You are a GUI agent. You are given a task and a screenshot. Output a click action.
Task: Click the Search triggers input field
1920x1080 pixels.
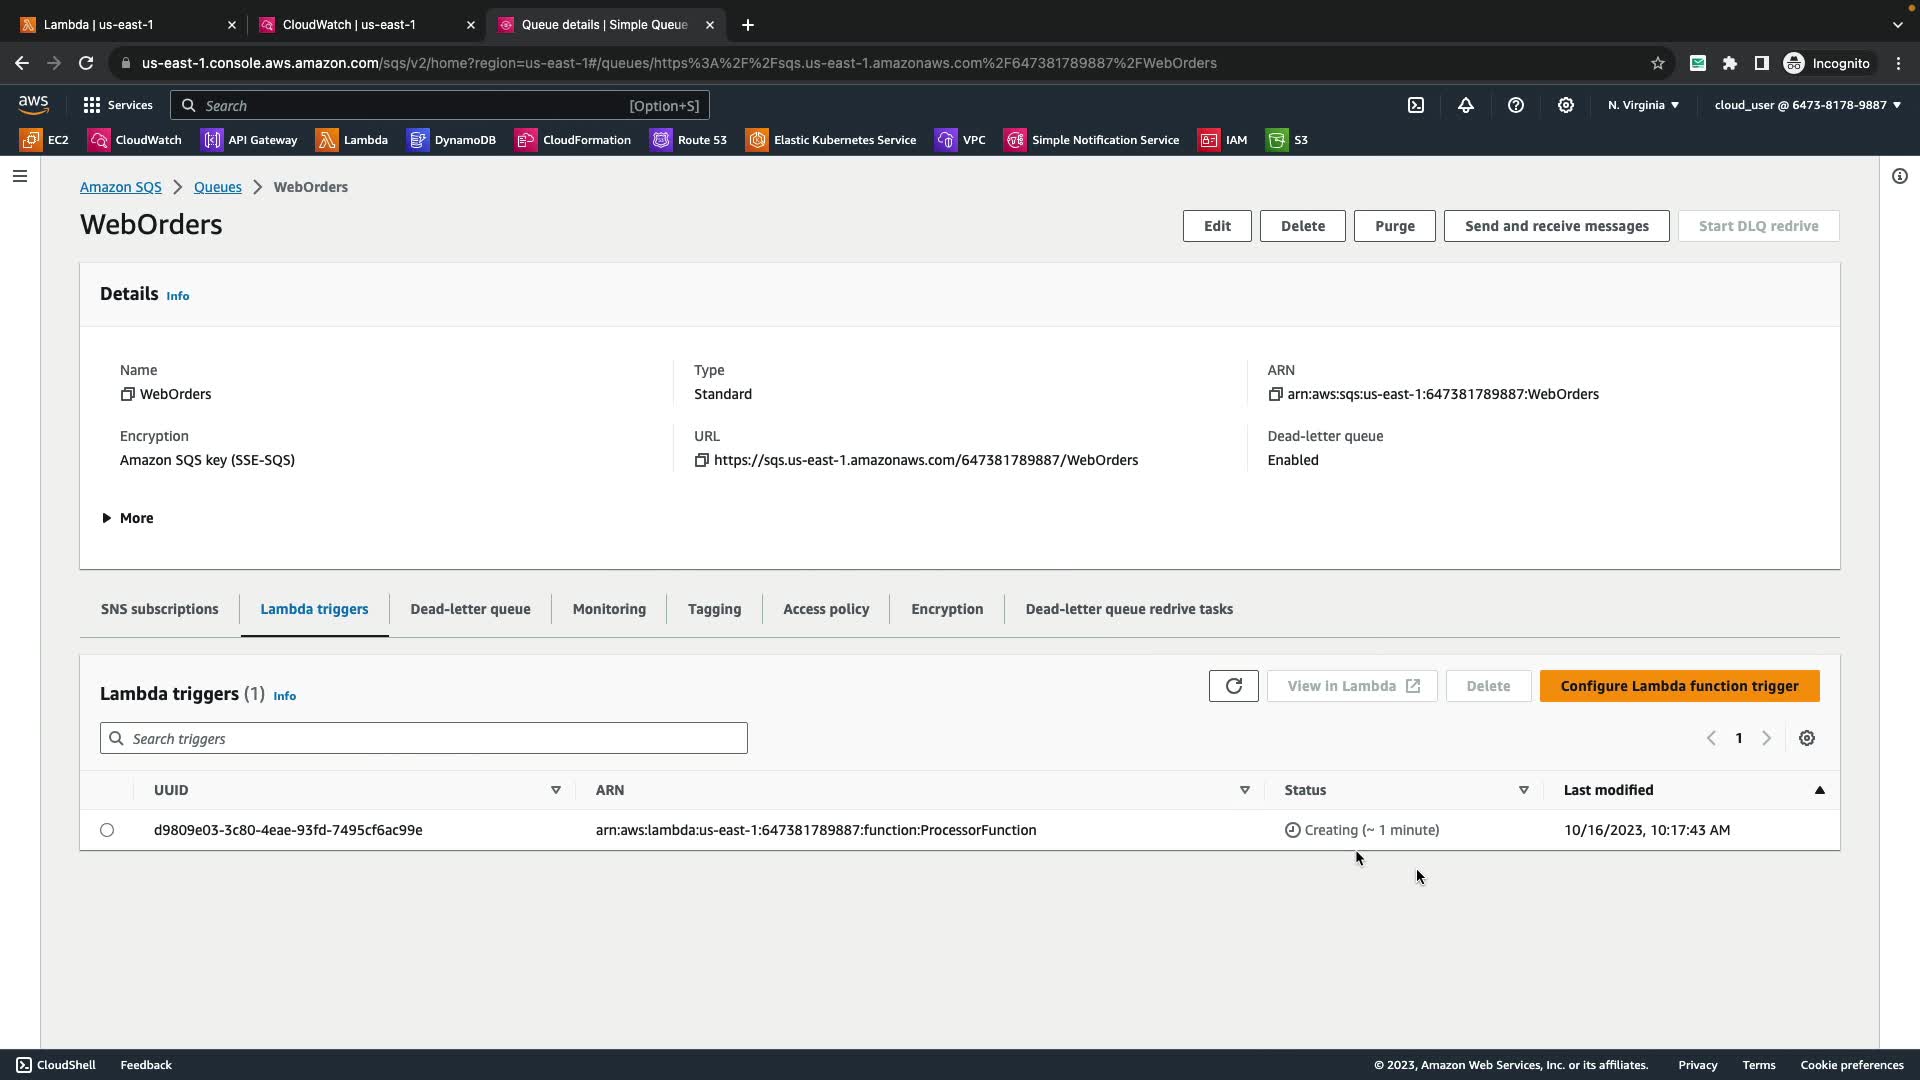424,738
